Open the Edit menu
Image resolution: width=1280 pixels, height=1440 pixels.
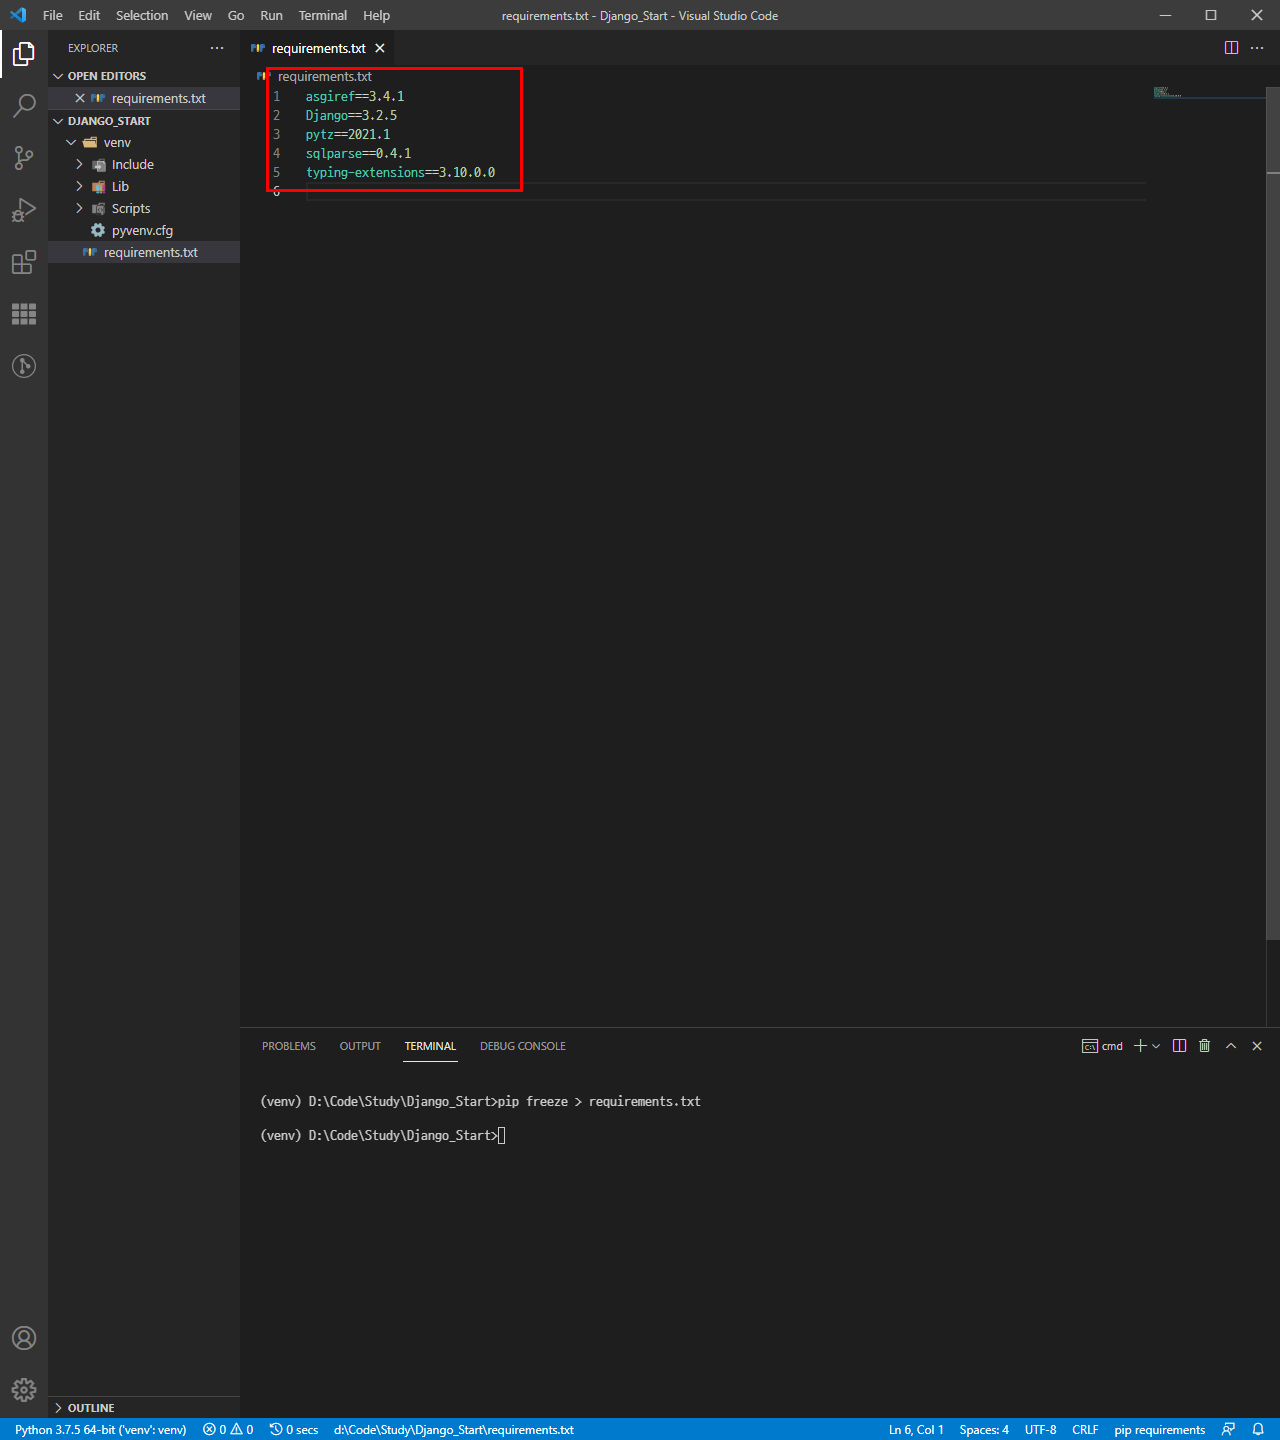[x=89, y=15]
